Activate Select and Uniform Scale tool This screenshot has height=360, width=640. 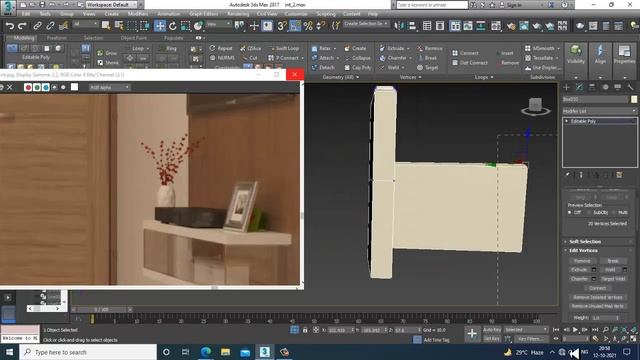186,26
